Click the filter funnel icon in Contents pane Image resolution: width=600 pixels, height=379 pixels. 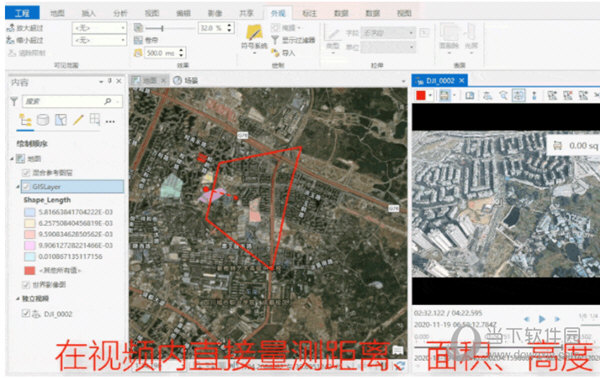coord(14,101)
